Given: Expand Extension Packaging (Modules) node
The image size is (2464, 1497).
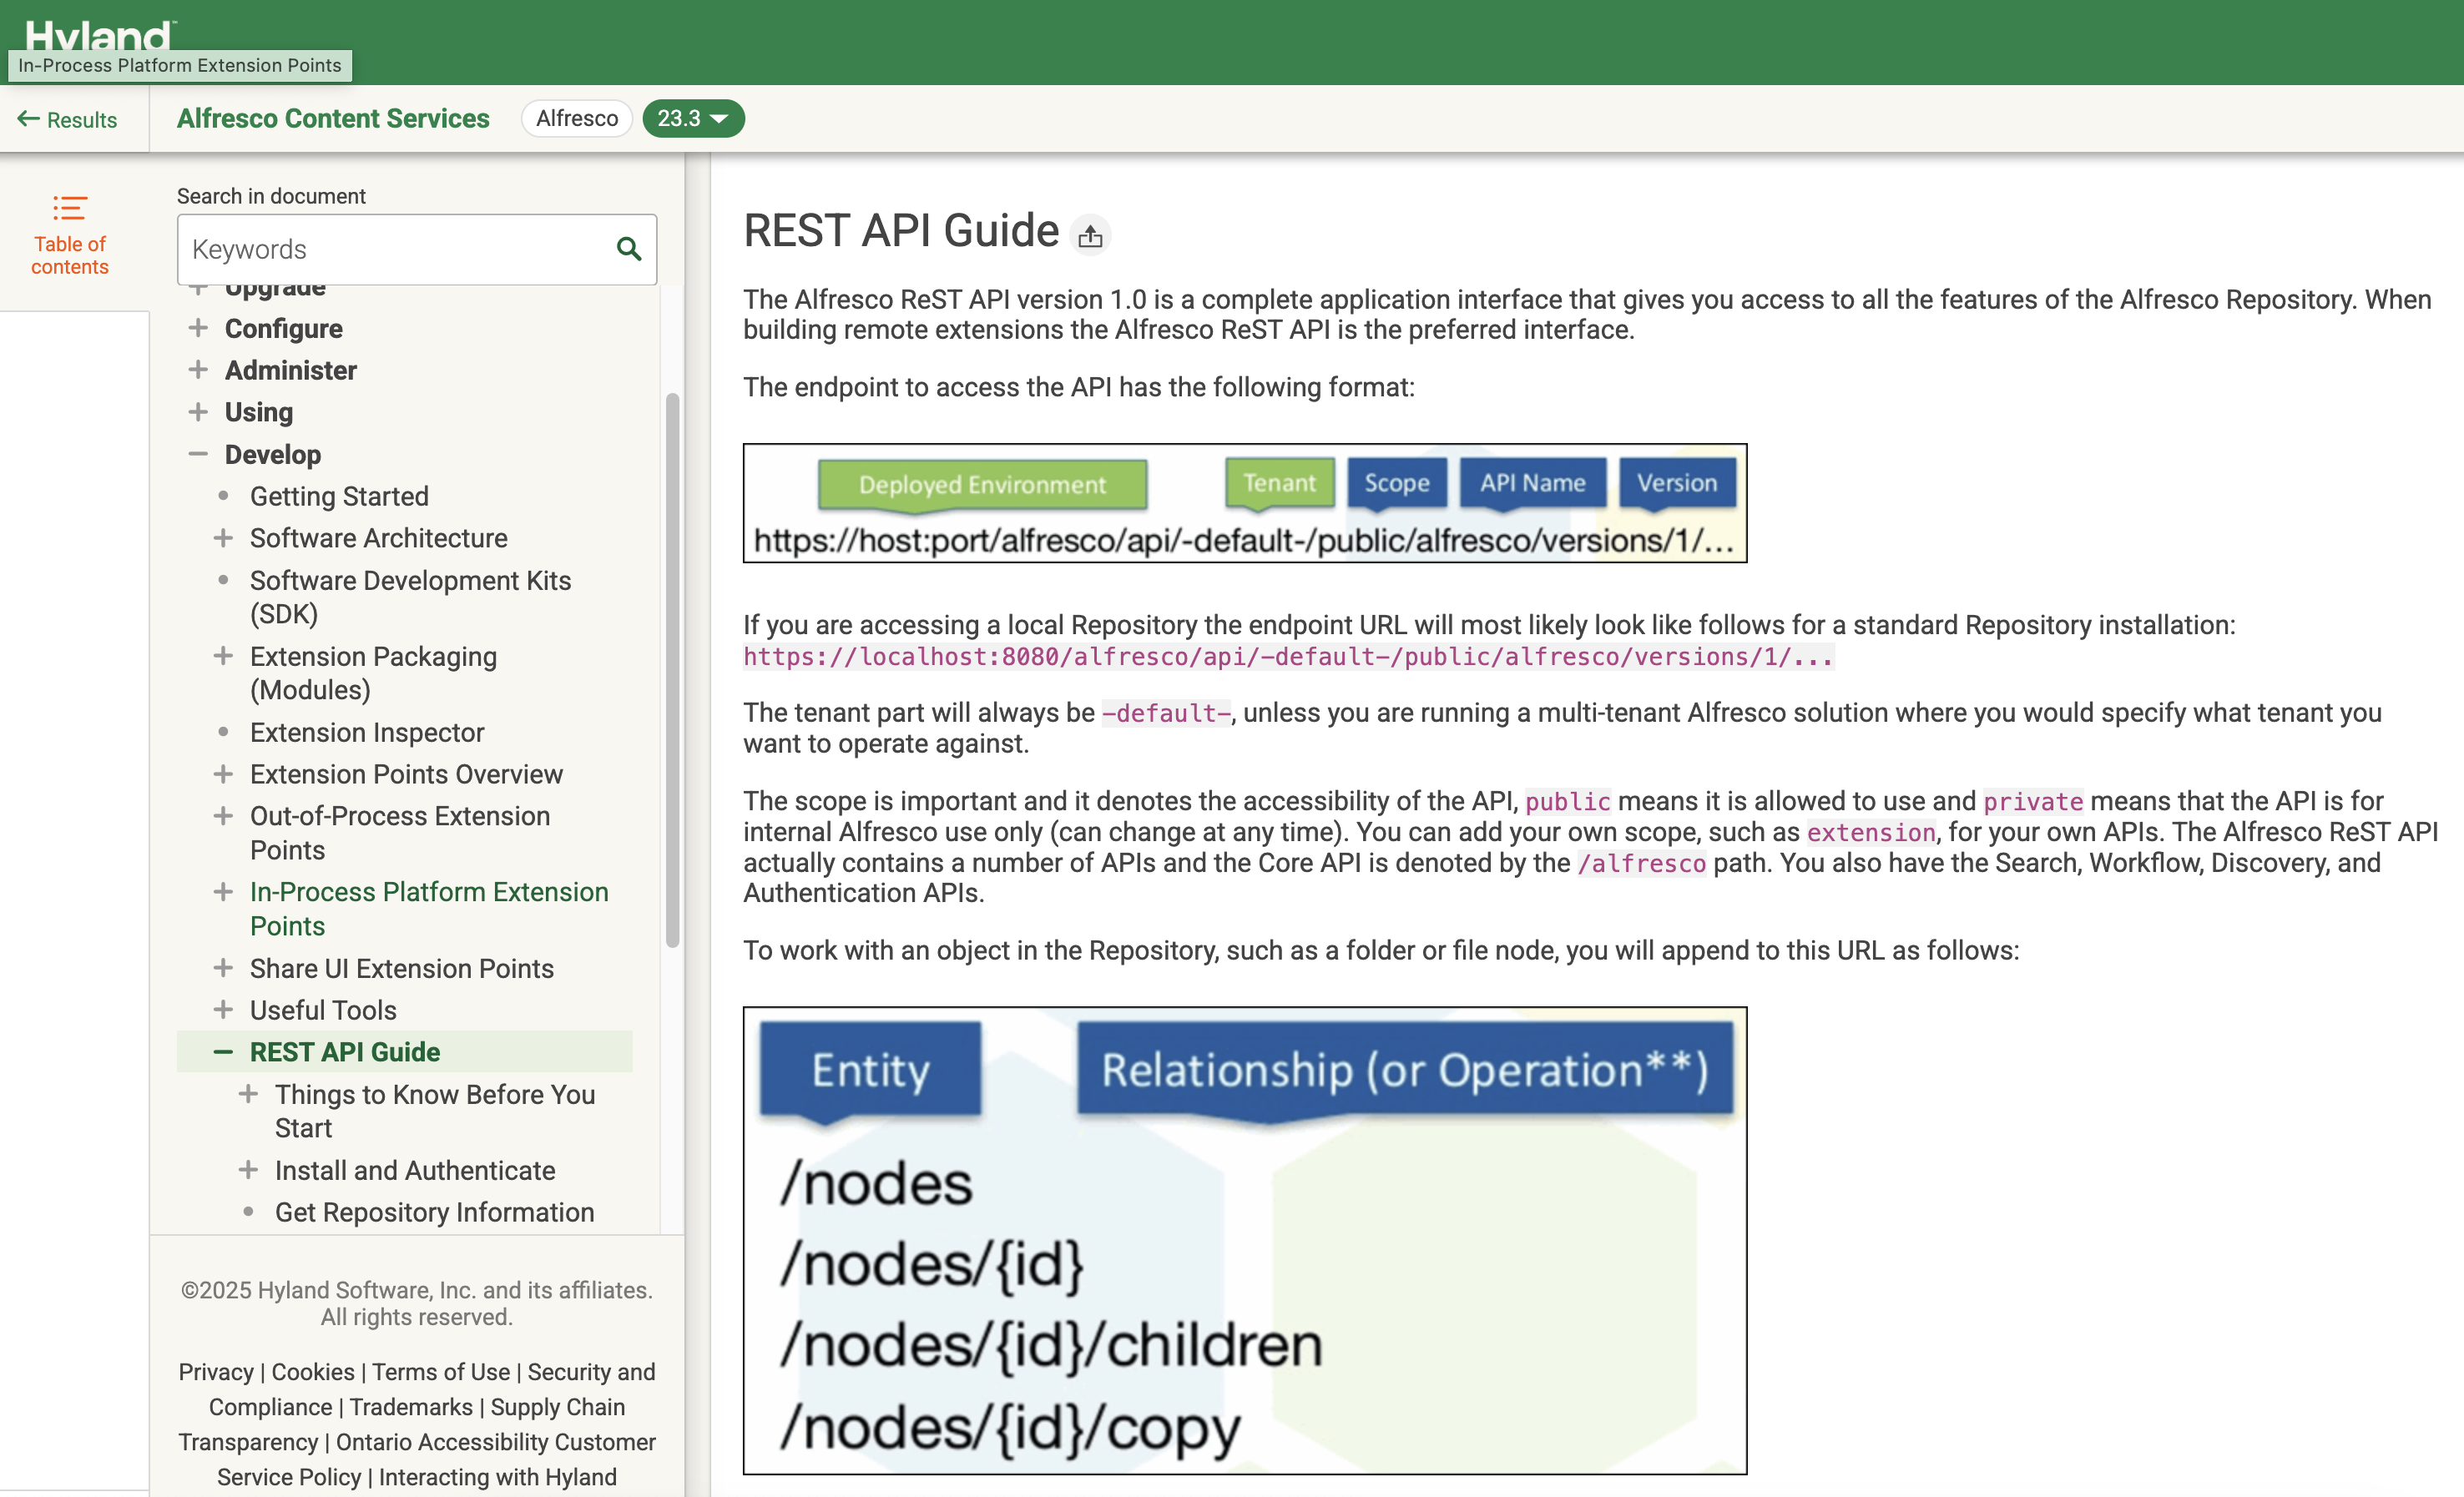Looking at the screenshot, I should coord(223,656).
